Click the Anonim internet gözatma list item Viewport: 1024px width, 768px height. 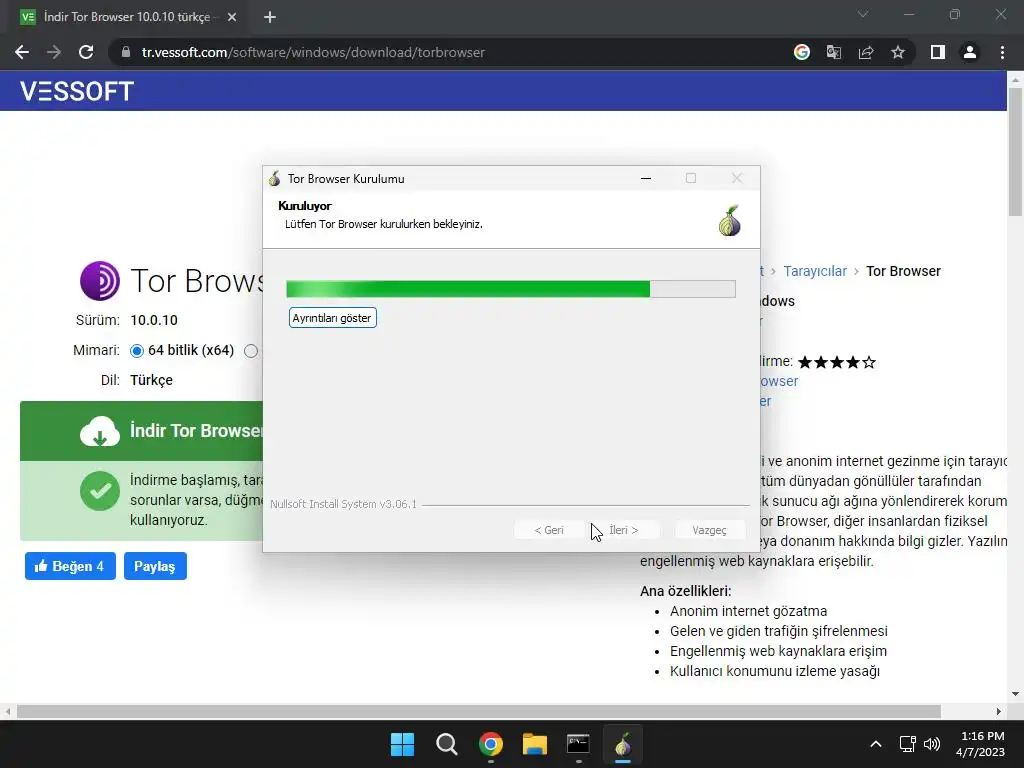748,611
